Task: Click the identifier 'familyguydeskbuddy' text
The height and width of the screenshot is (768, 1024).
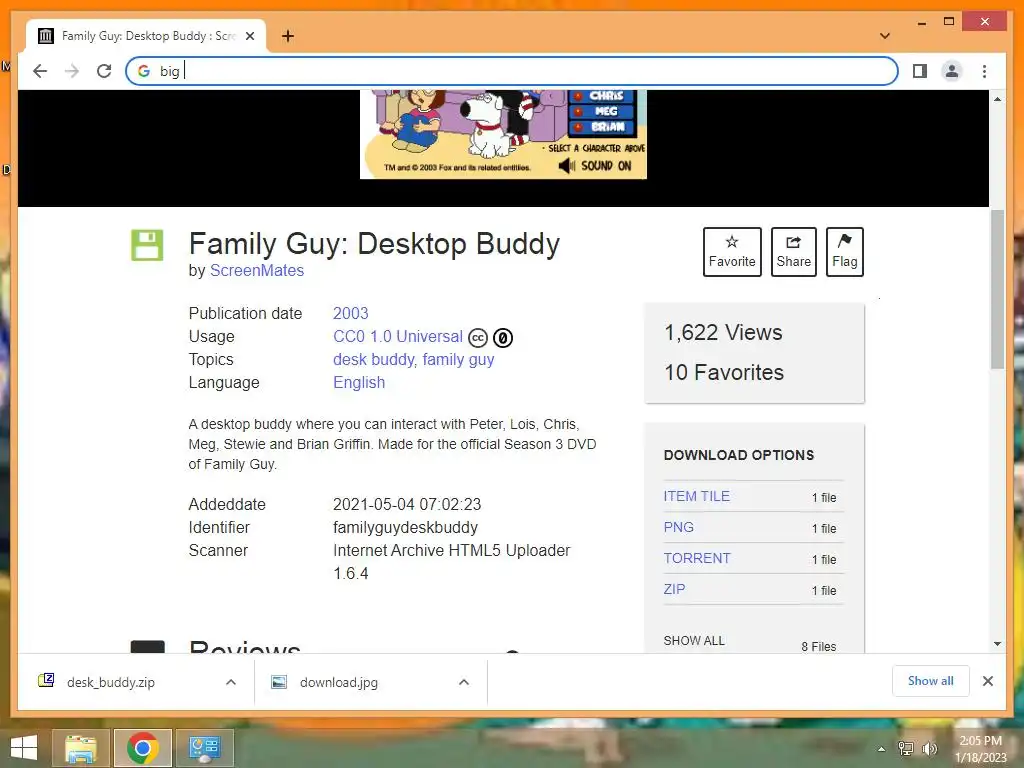Action: click(406, 528)
